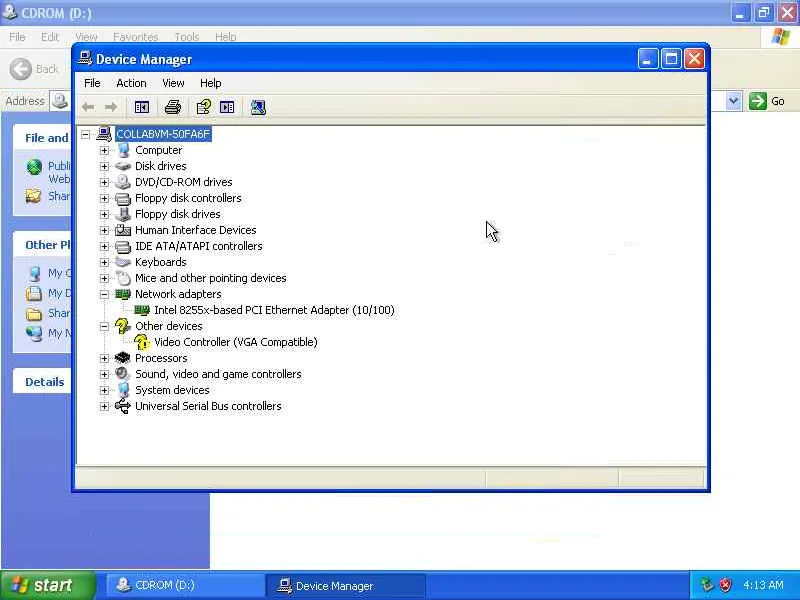This screenshot has width=800, height=600.
Task: Open Favorites menu in CDROM window
Action: tap(135, 37)
